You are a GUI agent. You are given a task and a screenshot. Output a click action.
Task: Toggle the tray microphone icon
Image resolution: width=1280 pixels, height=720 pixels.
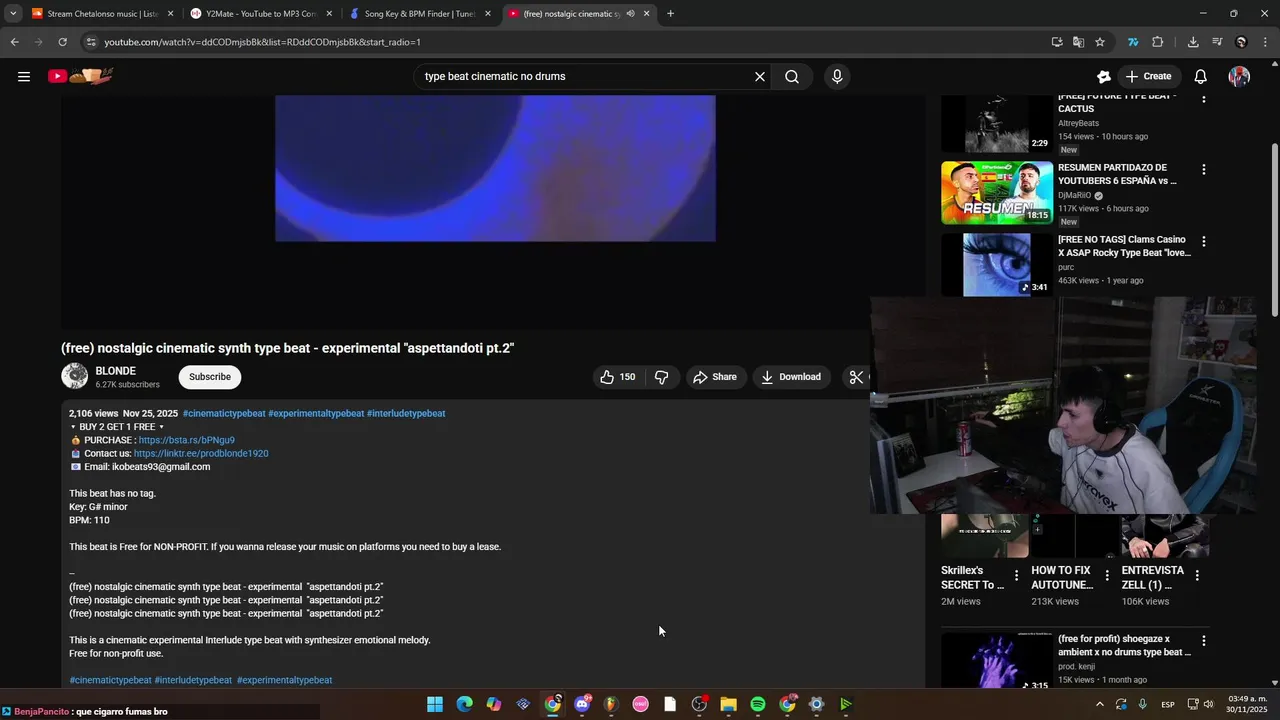coord(1143,704)
